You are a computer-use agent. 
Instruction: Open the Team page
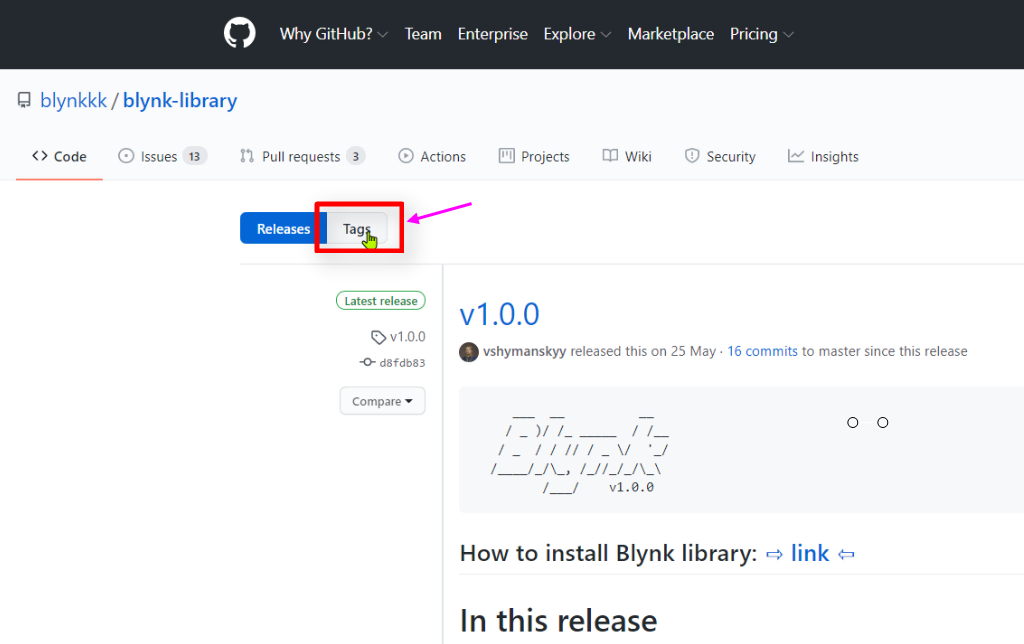tap(423, 34)
